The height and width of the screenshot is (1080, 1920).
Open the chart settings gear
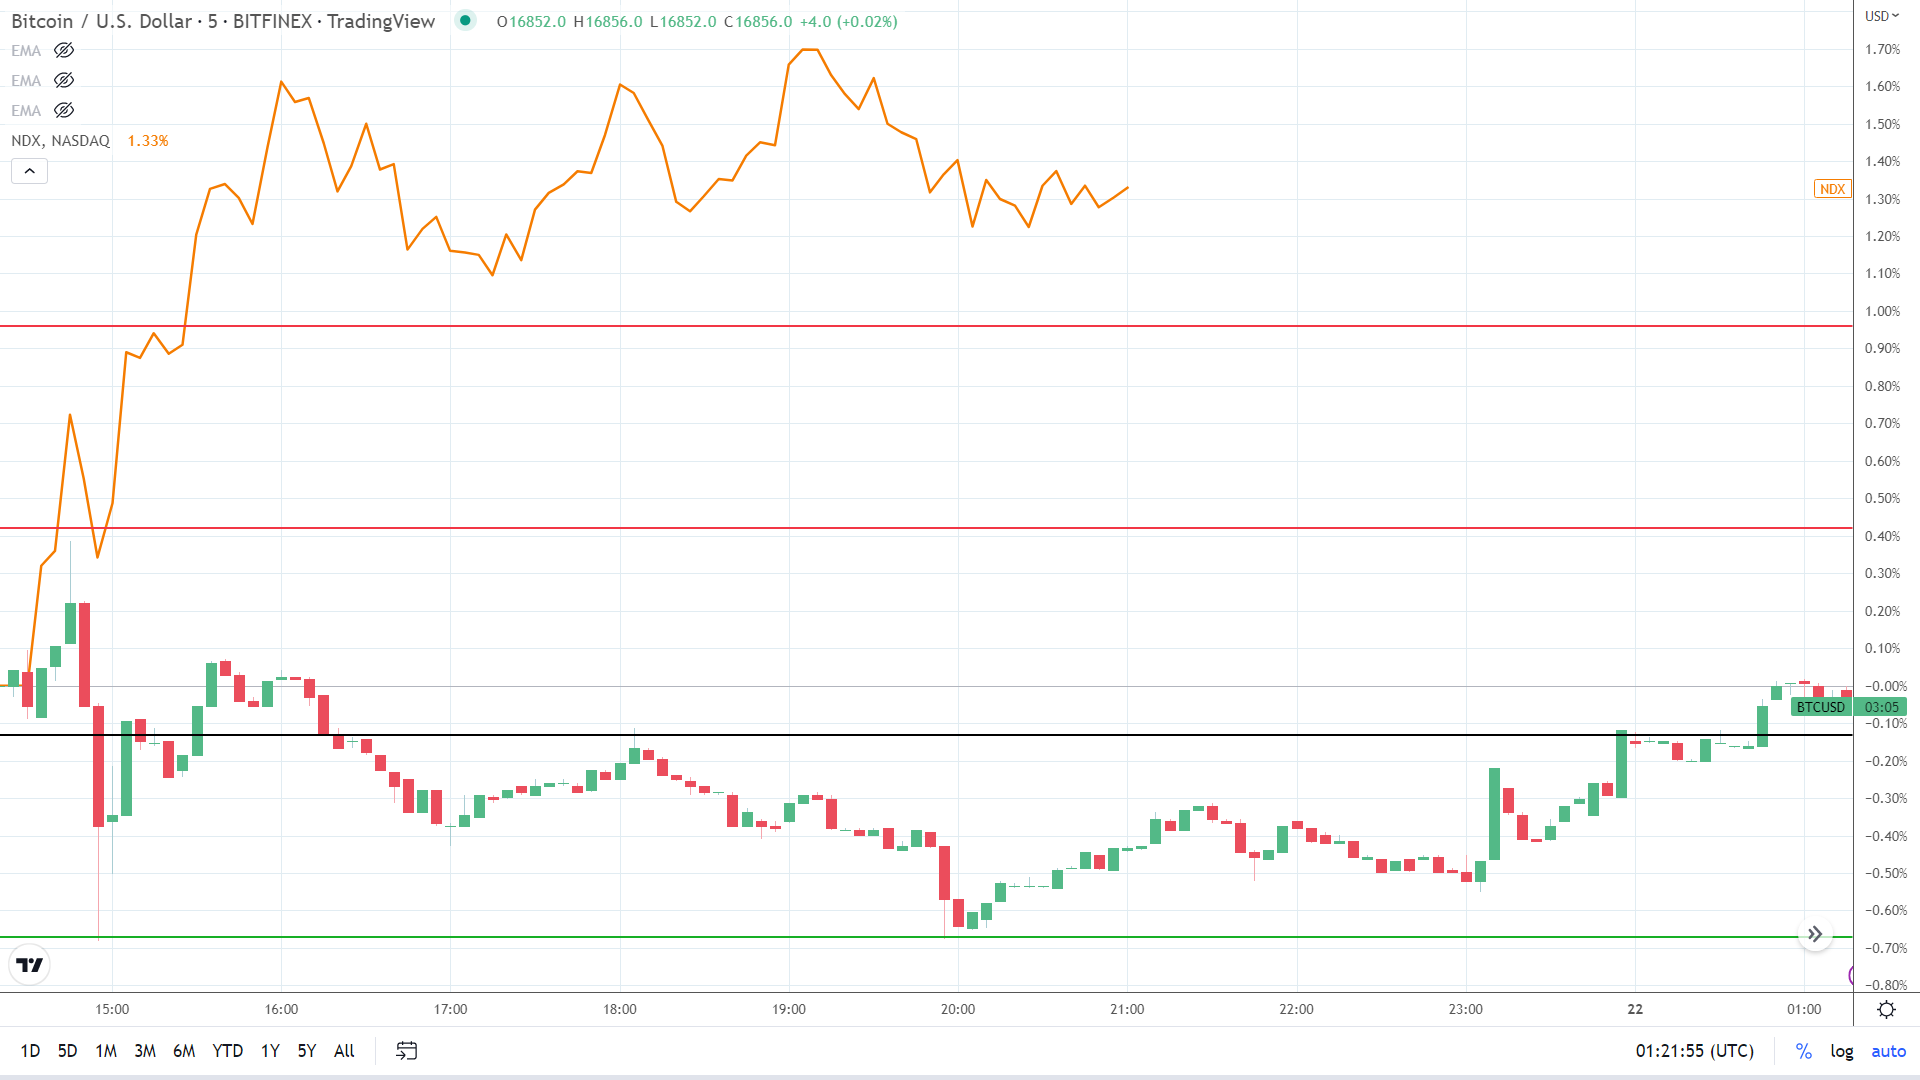click(x=1886, y=1009)
